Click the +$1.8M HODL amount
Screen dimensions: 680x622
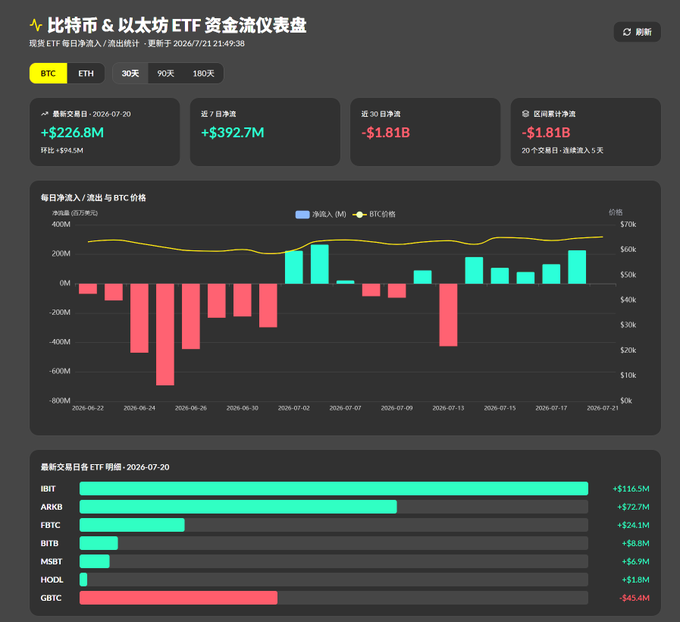click(x=635, y=580)
